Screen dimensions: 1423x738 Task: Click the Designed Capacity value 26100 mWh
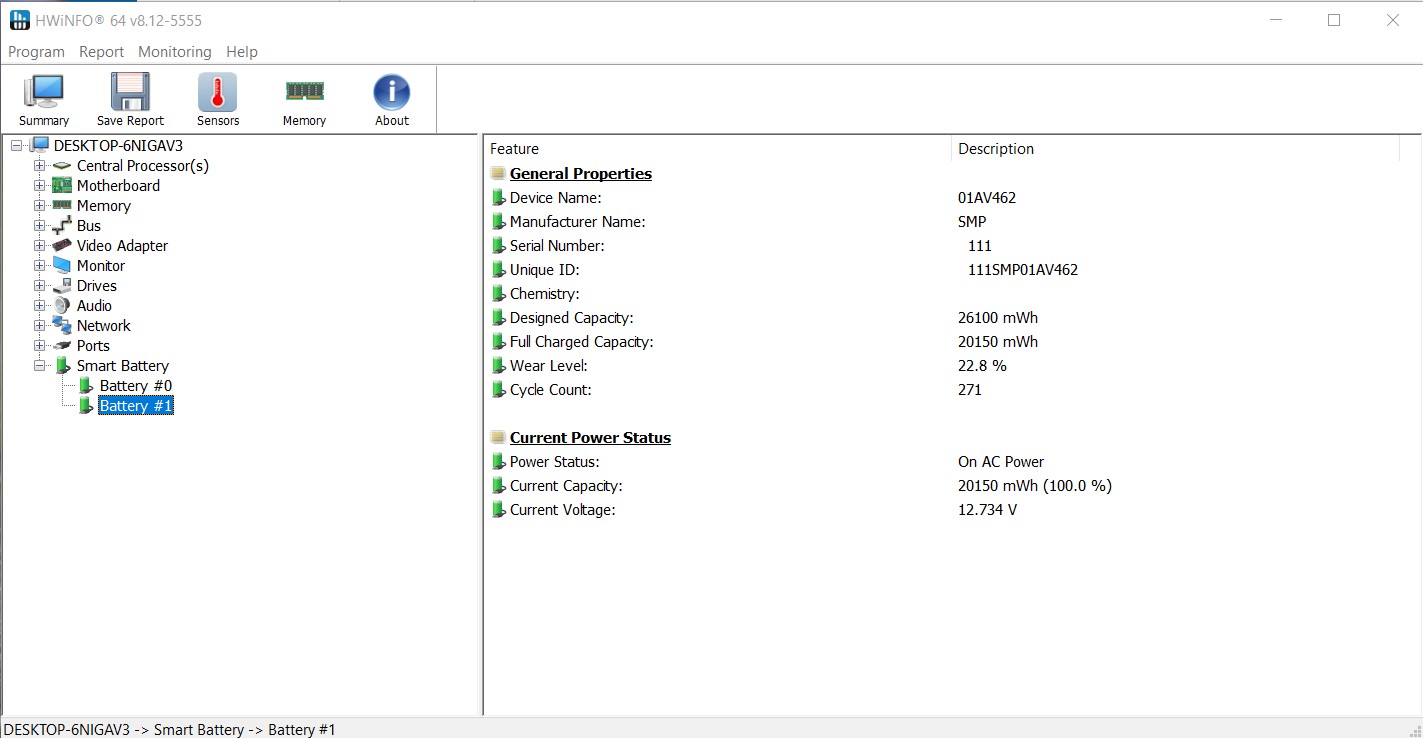[998, 318]
